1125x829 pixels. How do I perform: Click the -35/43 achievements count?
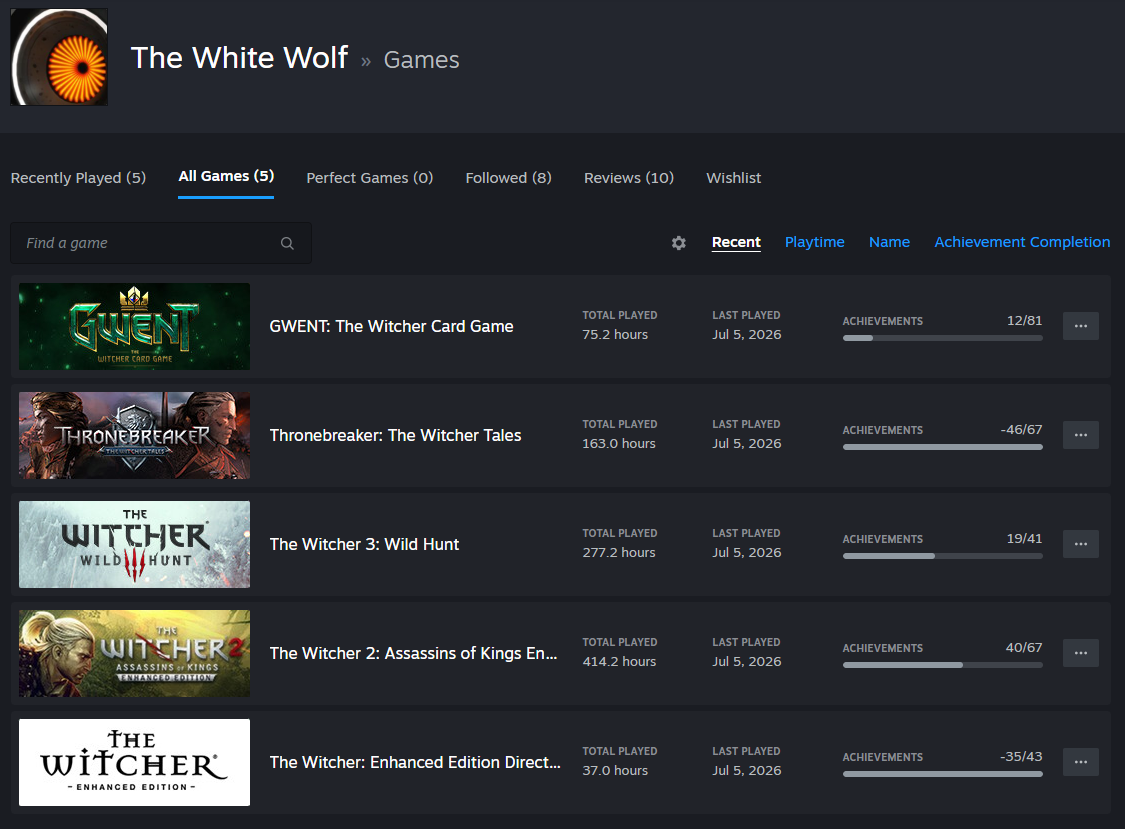1021,757
